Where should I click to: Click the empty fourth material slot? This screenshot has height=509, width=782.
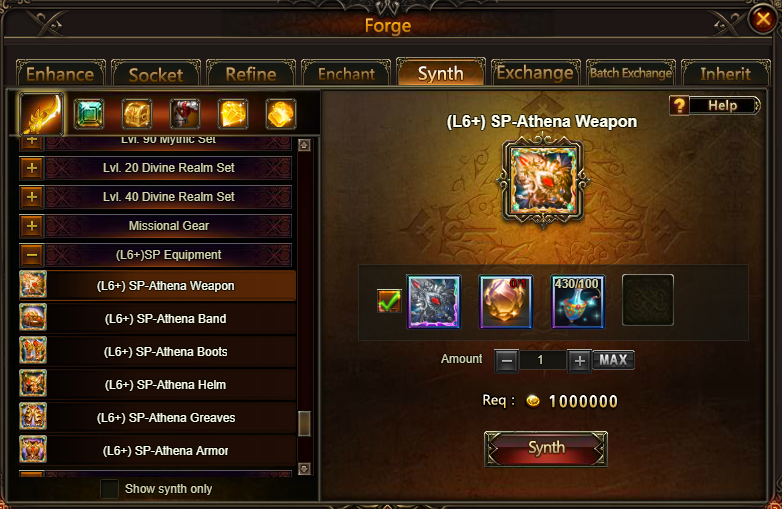point(648,300)
